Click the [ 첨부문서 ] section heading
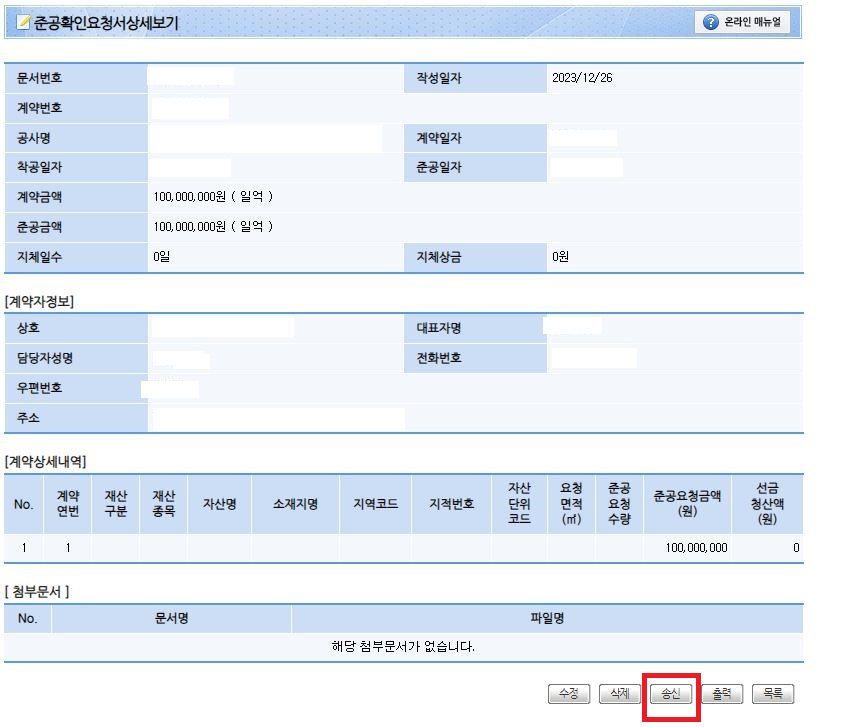 (37, 592)
